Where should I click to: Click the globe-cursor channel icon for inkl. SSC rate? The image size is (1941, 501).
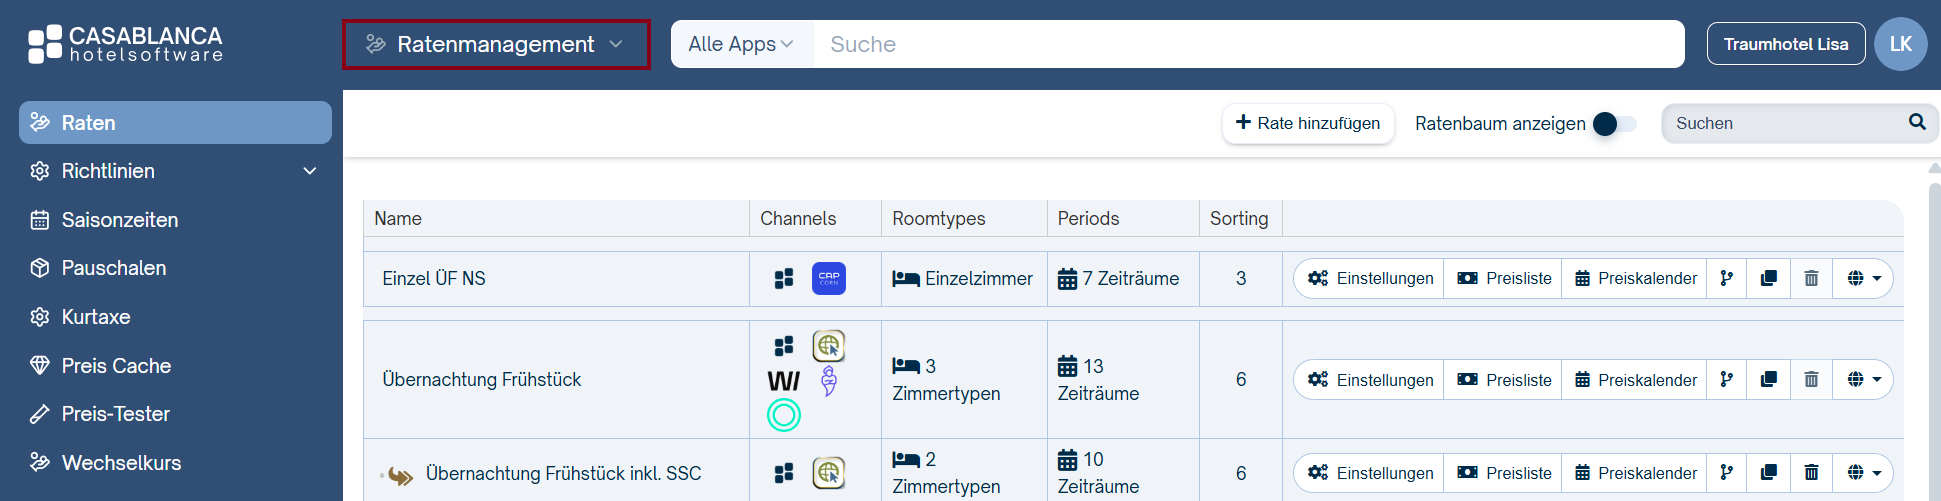click(x=829, y=472)
